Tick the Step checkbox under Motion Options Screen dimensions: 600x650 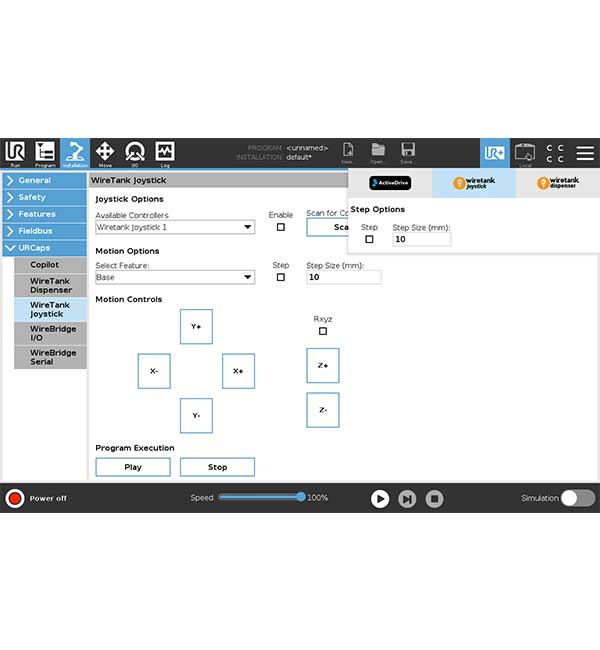[281, 277]
